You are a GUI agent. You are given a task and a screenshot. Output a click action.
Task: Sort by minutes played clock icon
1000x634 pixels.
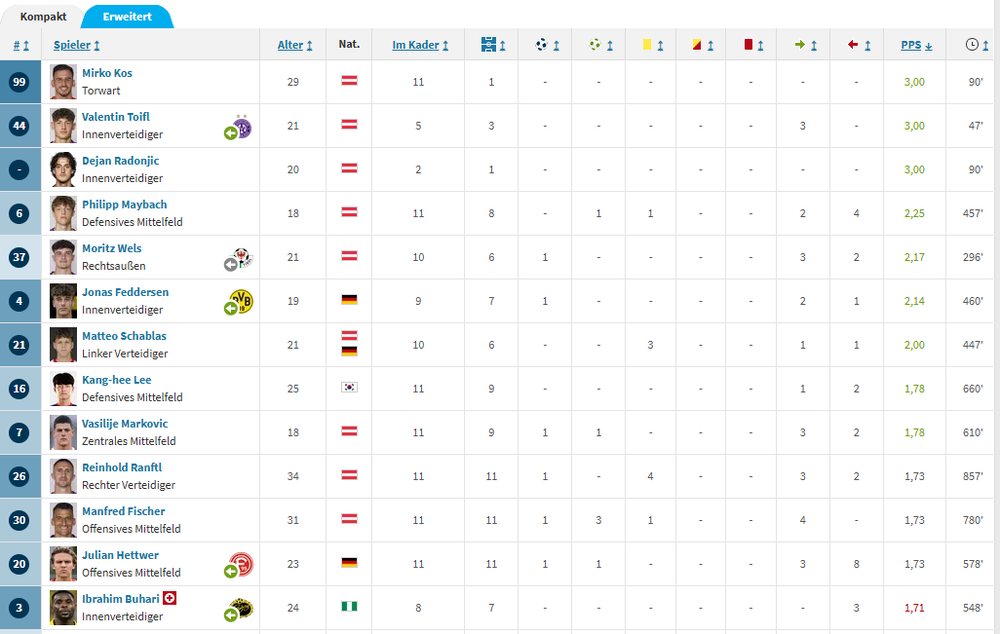(x=976, y=45)
